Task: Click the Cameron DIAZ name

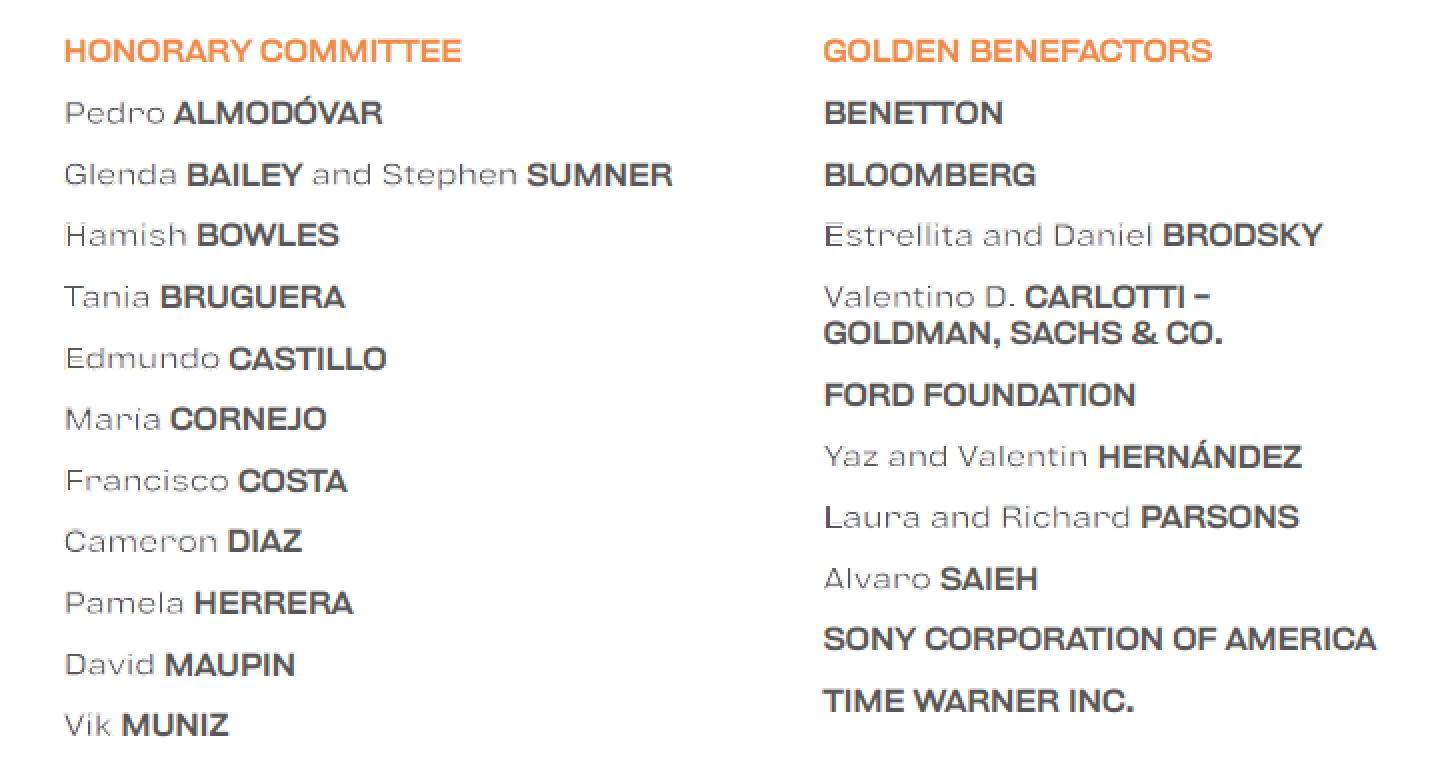Action: click(x=183, y=542)
